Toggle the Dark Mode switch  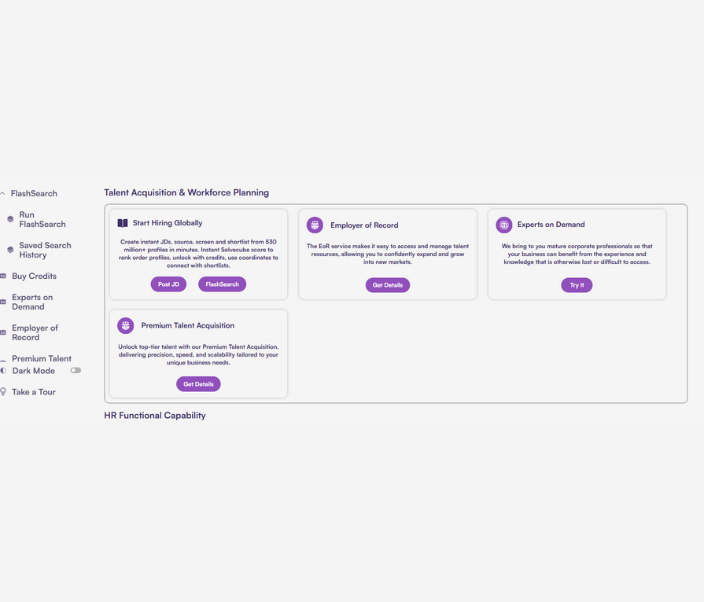tap(75, 371)
